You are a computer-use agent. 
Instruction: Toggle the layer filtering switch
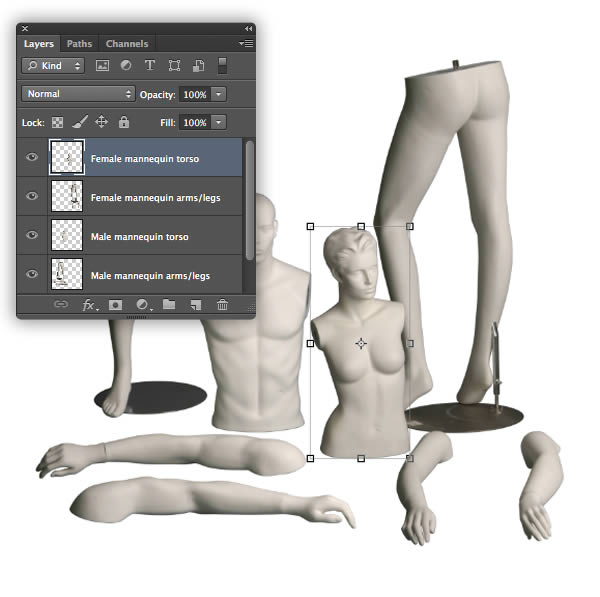[x=222, y=65]
